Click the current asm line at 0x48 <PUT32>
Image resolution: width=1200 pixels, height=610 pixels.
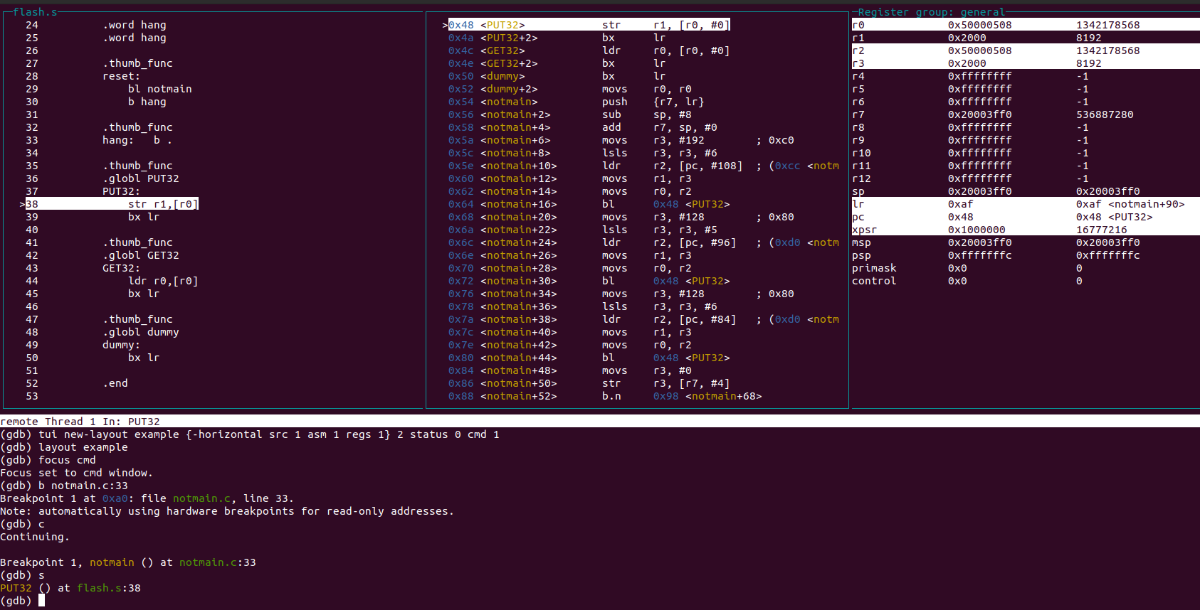(588, 24)
